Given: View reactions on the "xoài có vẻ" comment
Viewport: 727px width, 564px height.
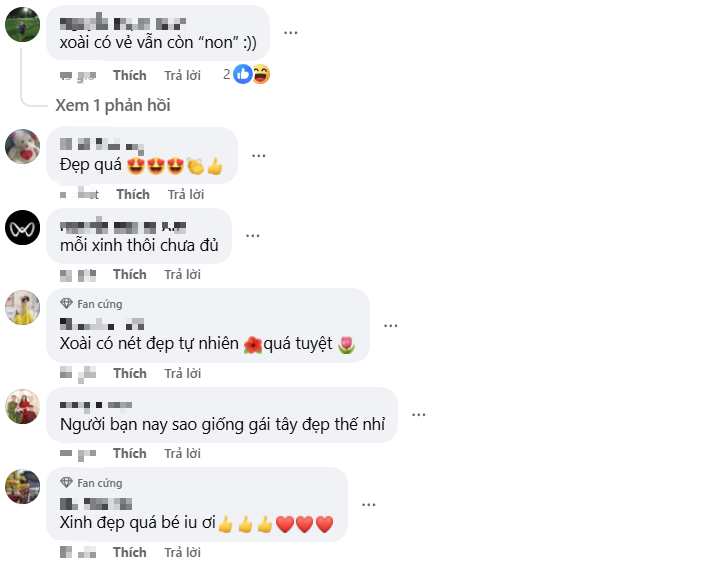Looking at the screenshot, I should pyautogui.click(x=250, y=74).
